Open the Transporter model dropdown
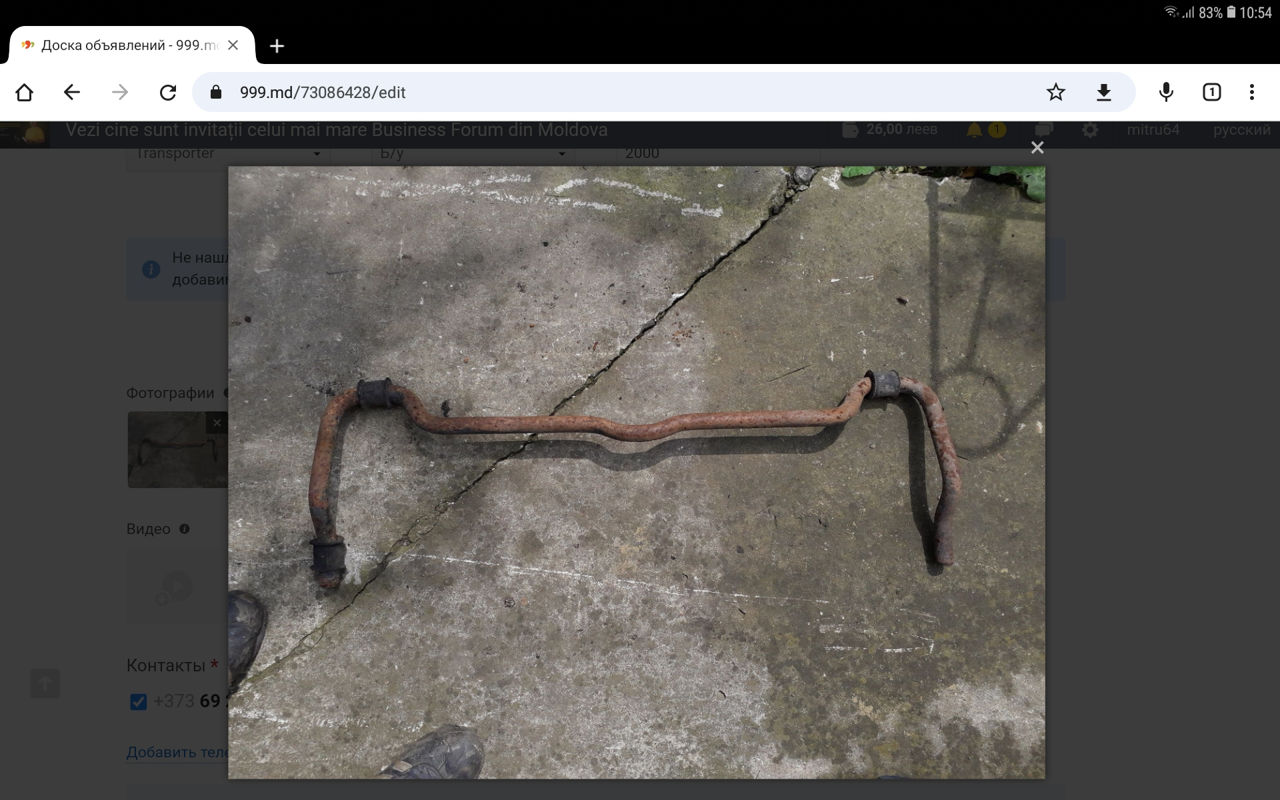 pos(228,154)
